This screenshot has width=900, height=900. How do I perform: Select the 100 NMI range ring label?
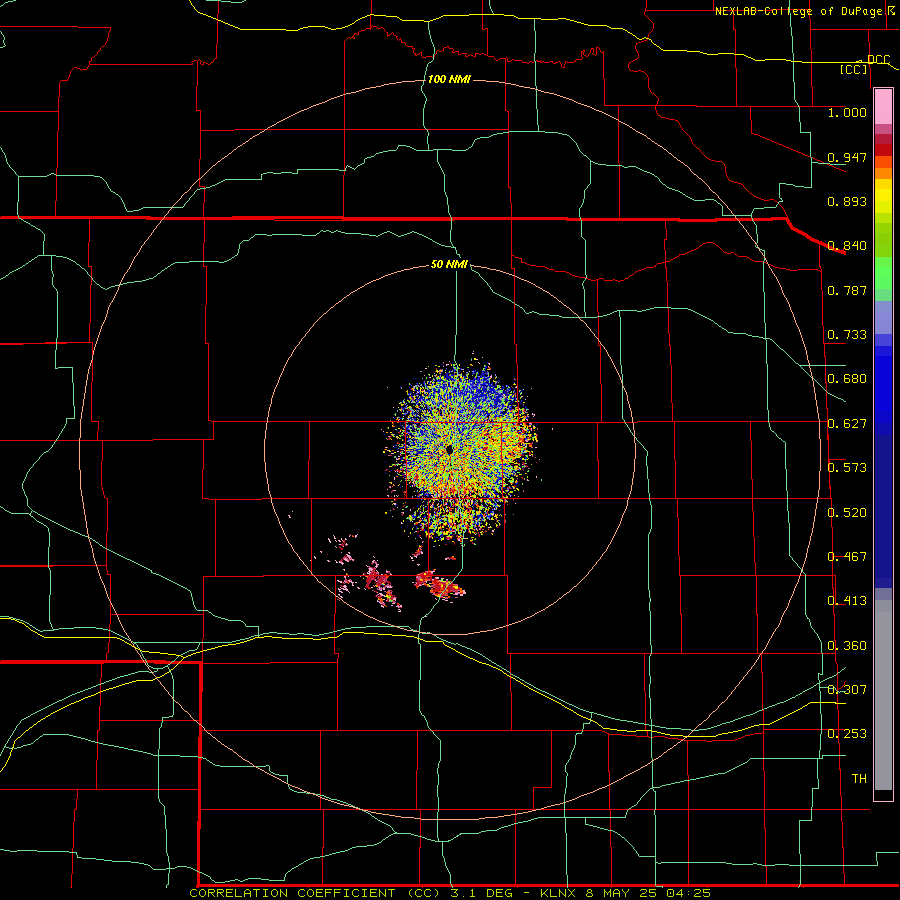(449, 79)
